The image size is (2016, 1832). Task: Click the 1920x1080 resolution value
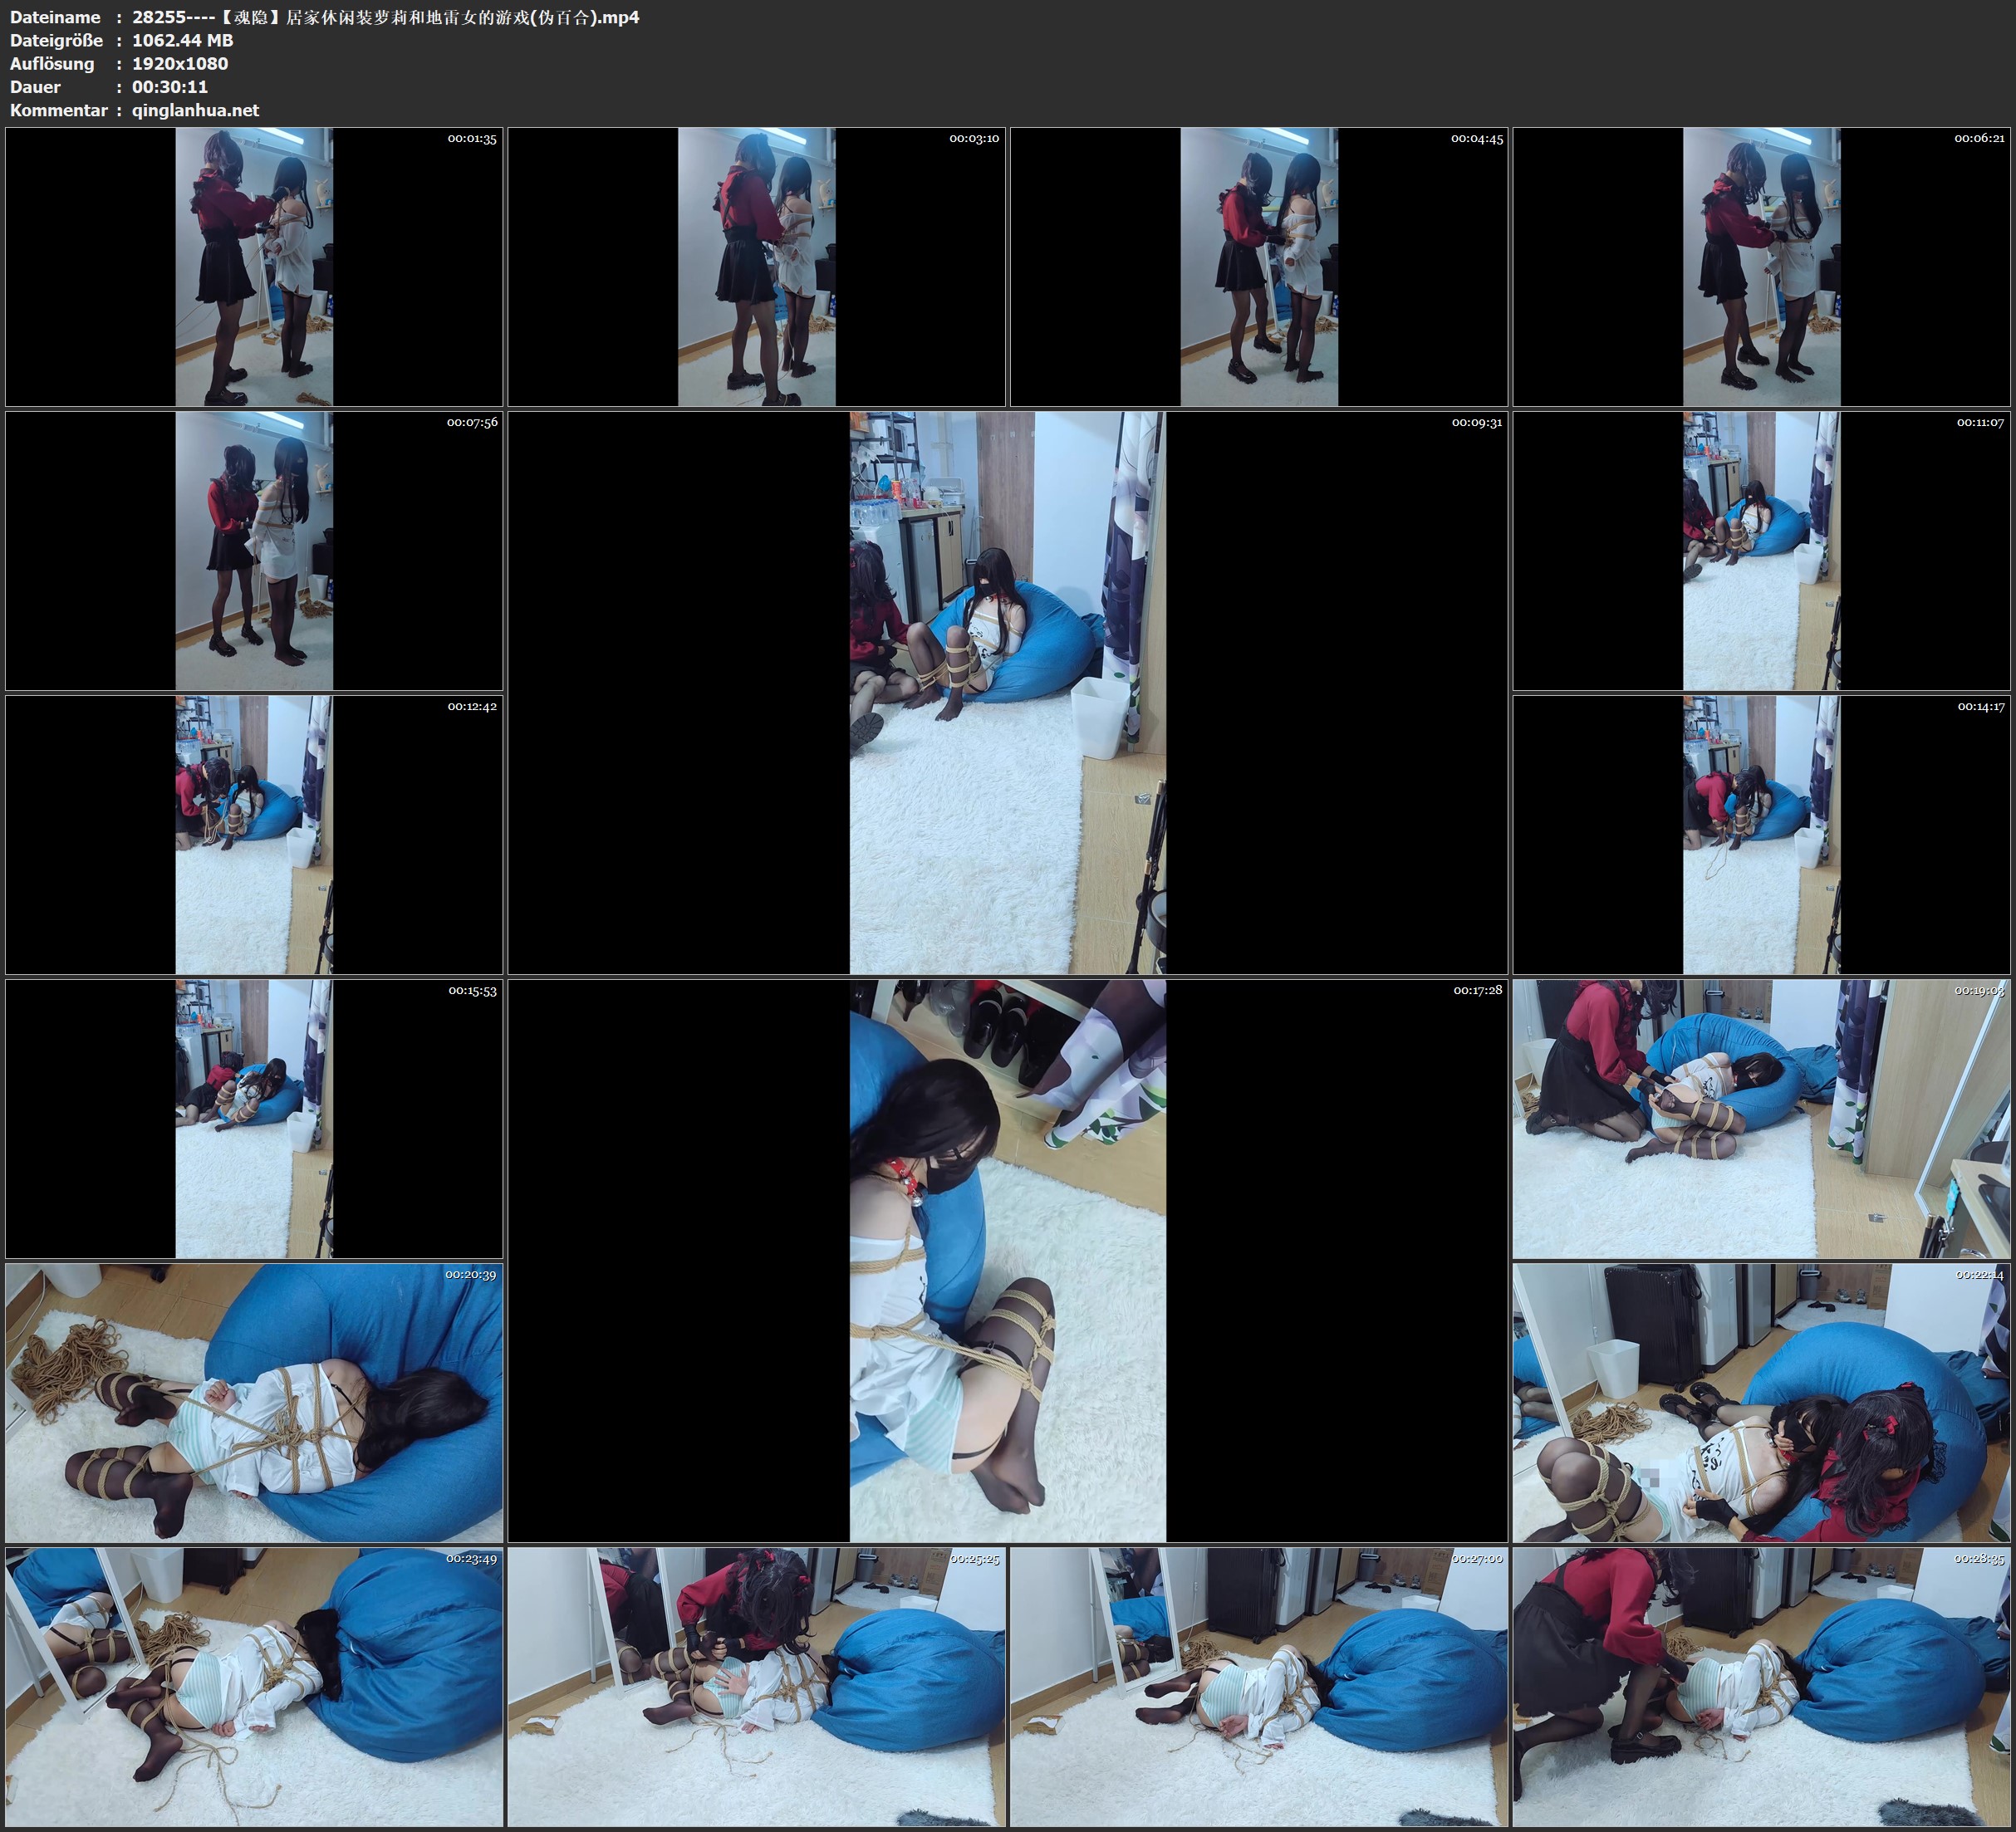pyautogui.click(x=180, y=63)
